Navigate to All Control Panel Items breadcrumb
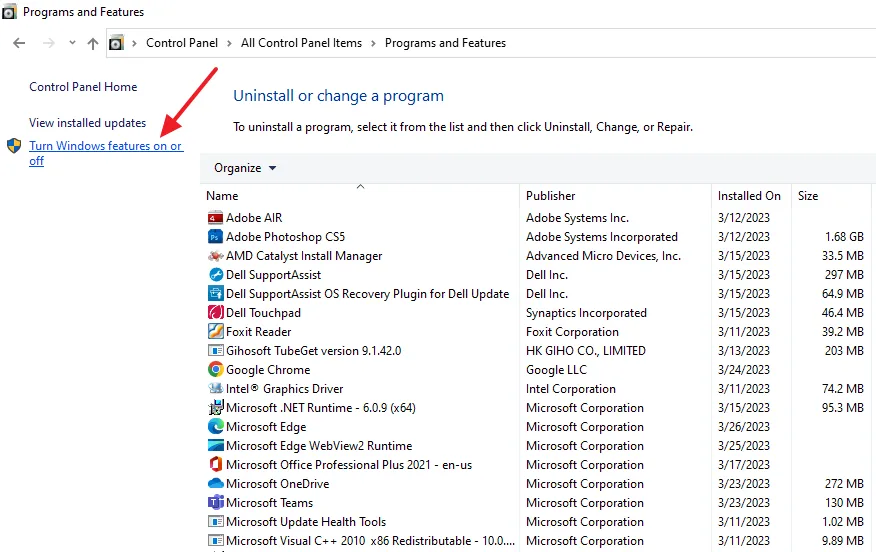The height and width of the screenshot is (552, 876). (301, 43)
